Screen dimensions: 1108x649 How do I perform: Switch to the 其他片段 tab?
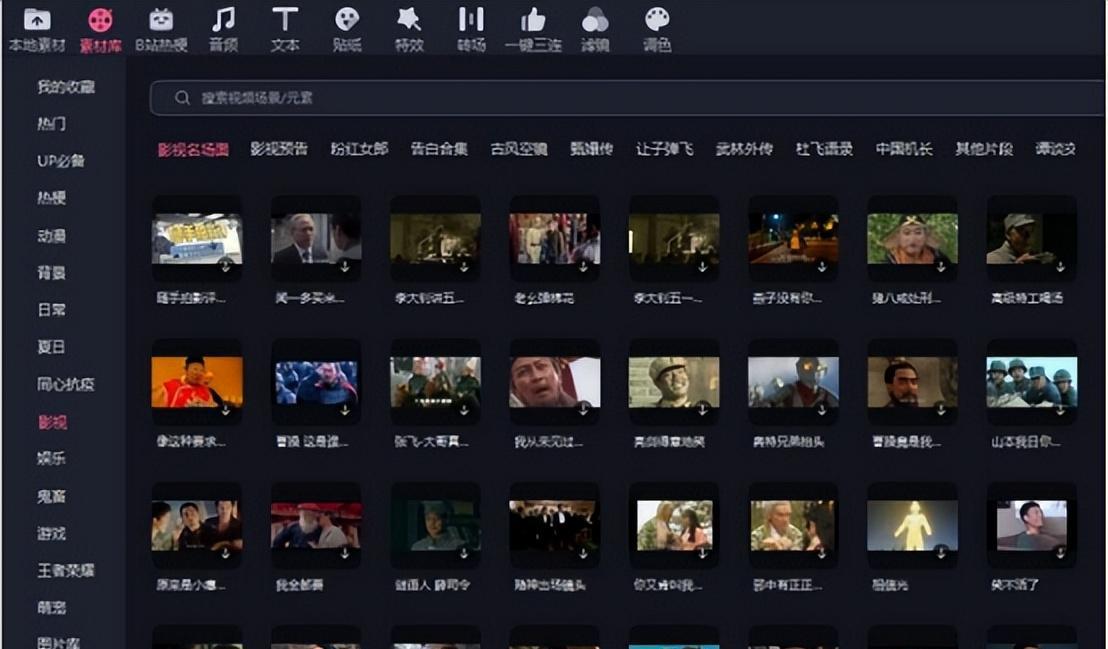click(x=984, y=149)
